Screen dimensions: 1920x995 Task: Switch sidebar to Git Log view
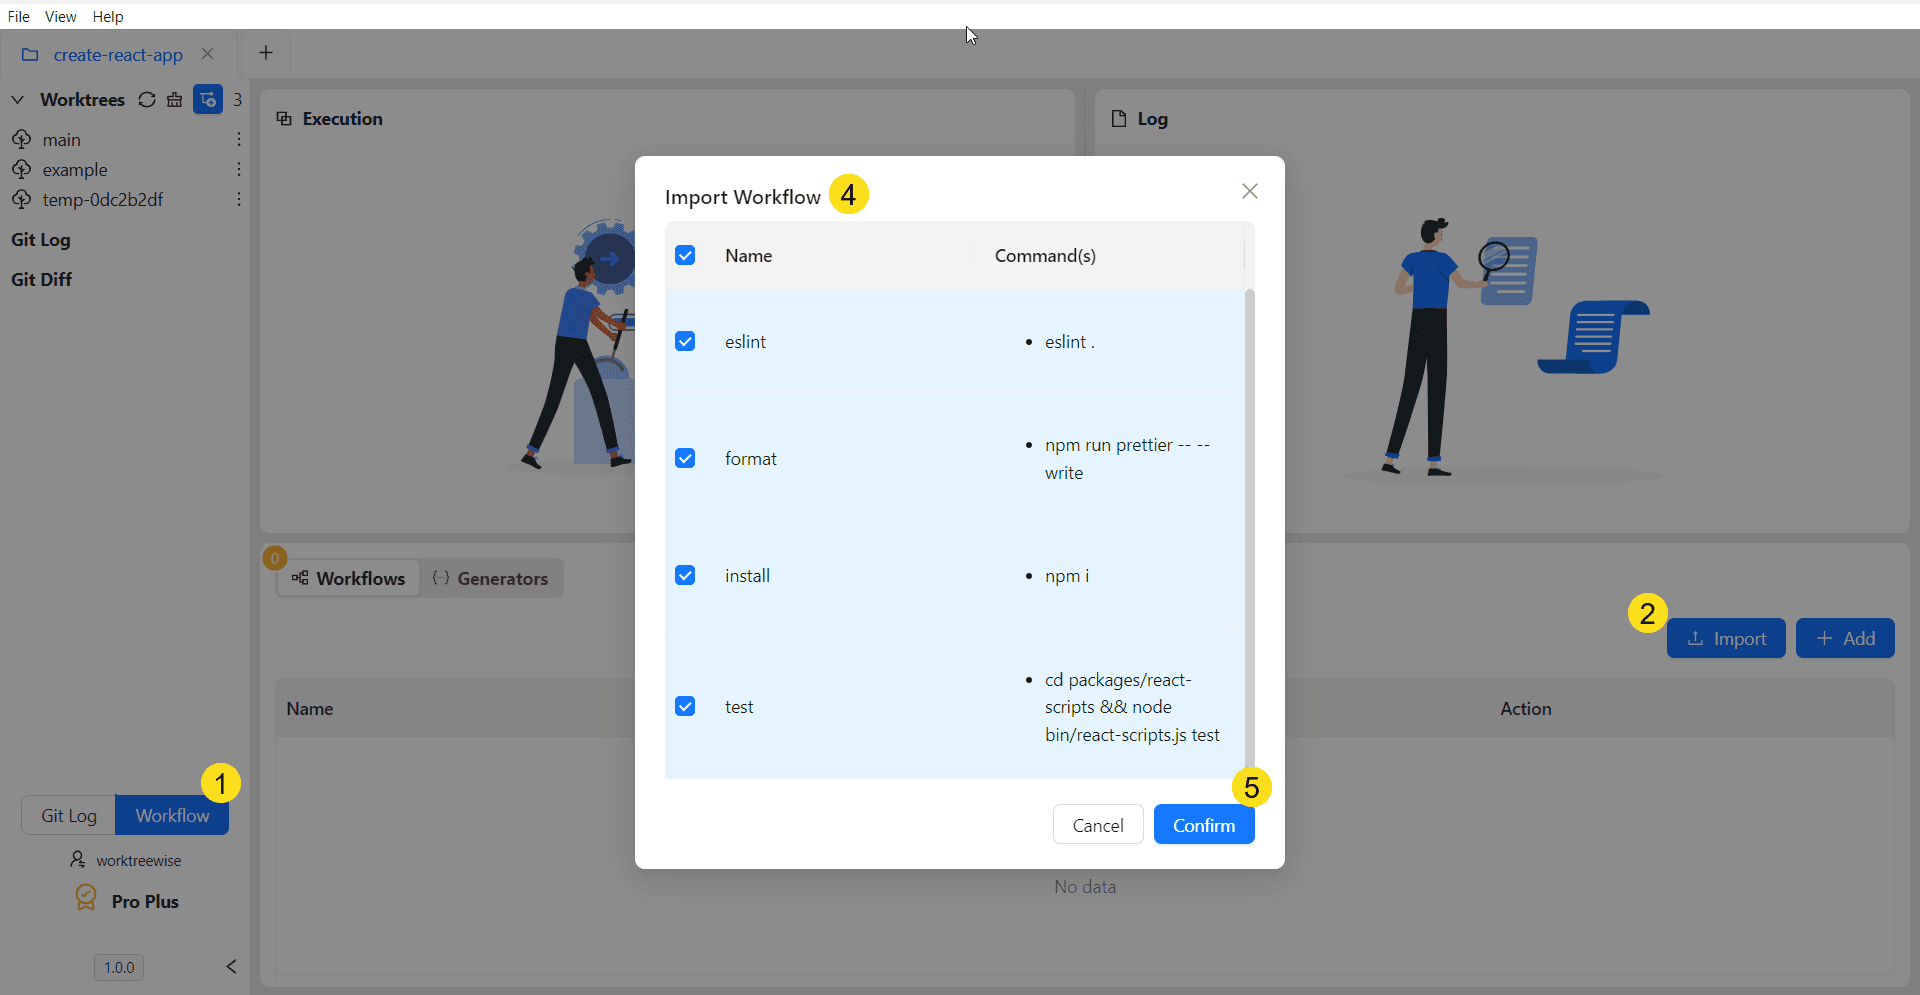tap(69, 815)
